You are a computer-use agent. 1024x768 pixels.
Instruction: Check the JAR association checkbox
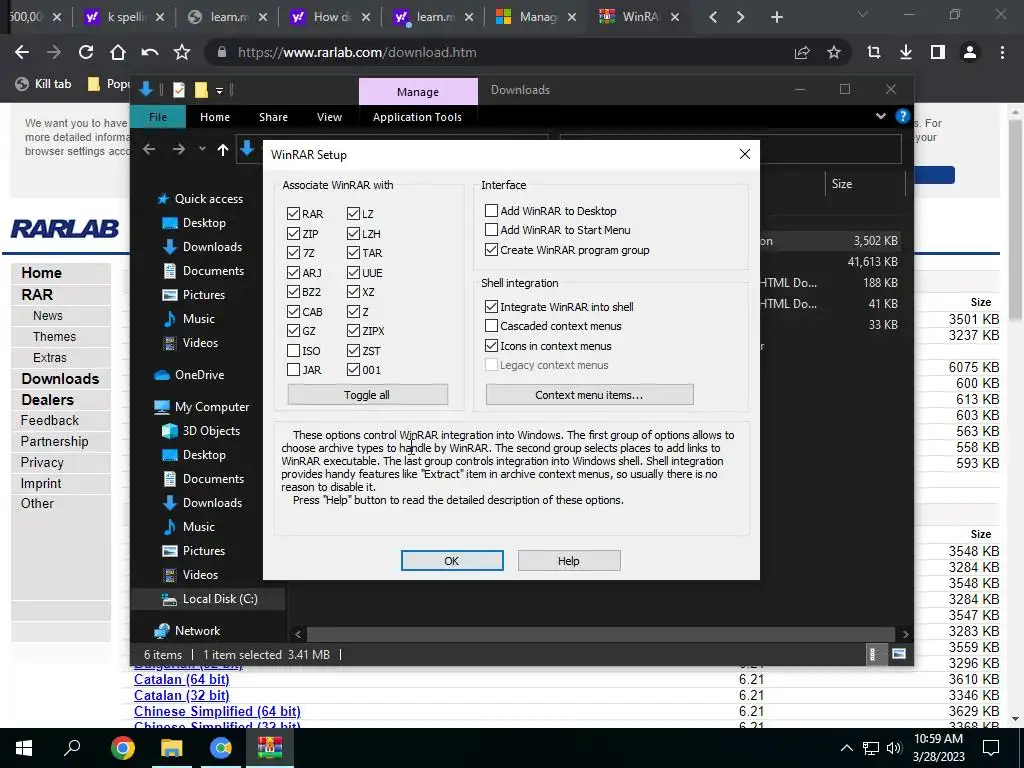[x=293, y=370]
